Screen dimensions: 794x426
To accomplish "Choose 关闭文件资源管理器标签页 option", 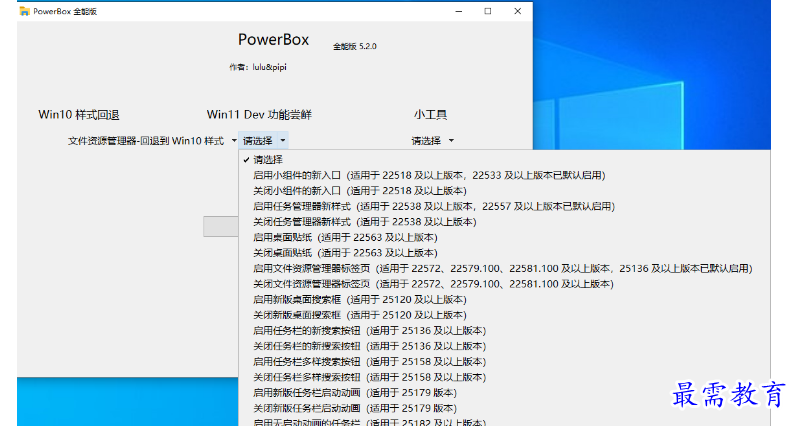I will 504,284.
